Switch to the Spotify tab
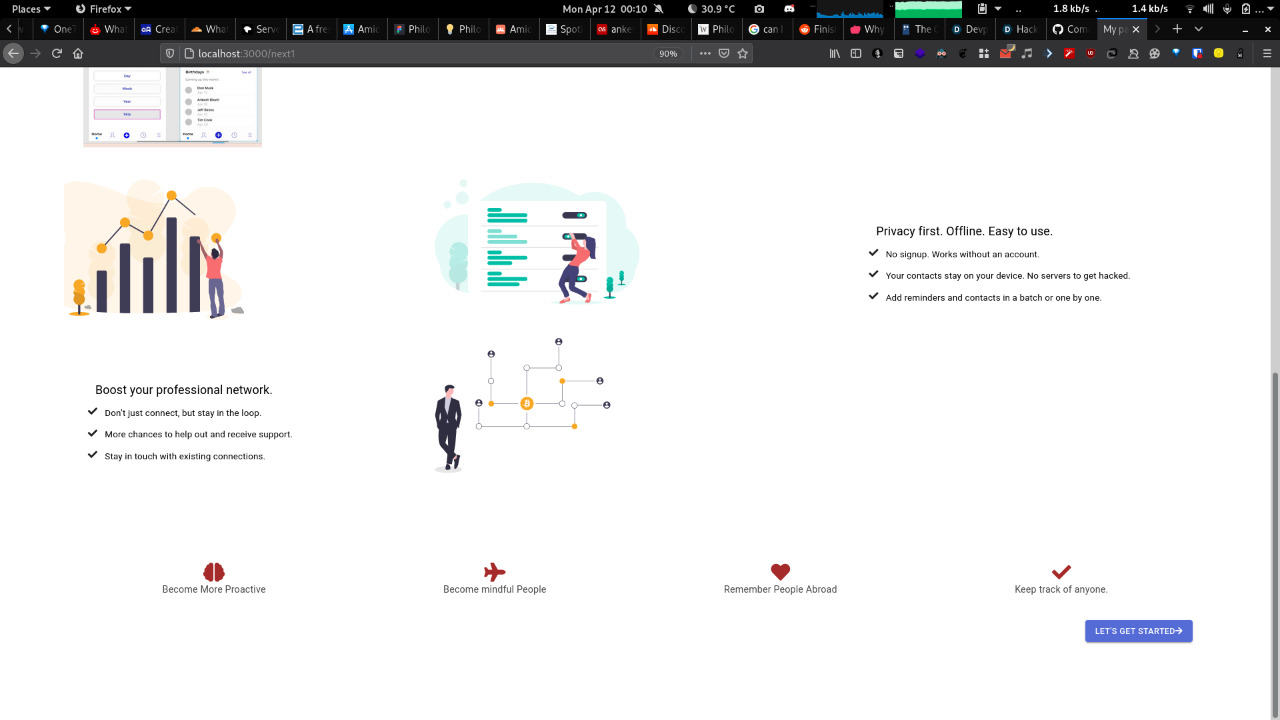The width and height of the screenshot is (1280, 720). pyautogui.click(x=565, y=29)
